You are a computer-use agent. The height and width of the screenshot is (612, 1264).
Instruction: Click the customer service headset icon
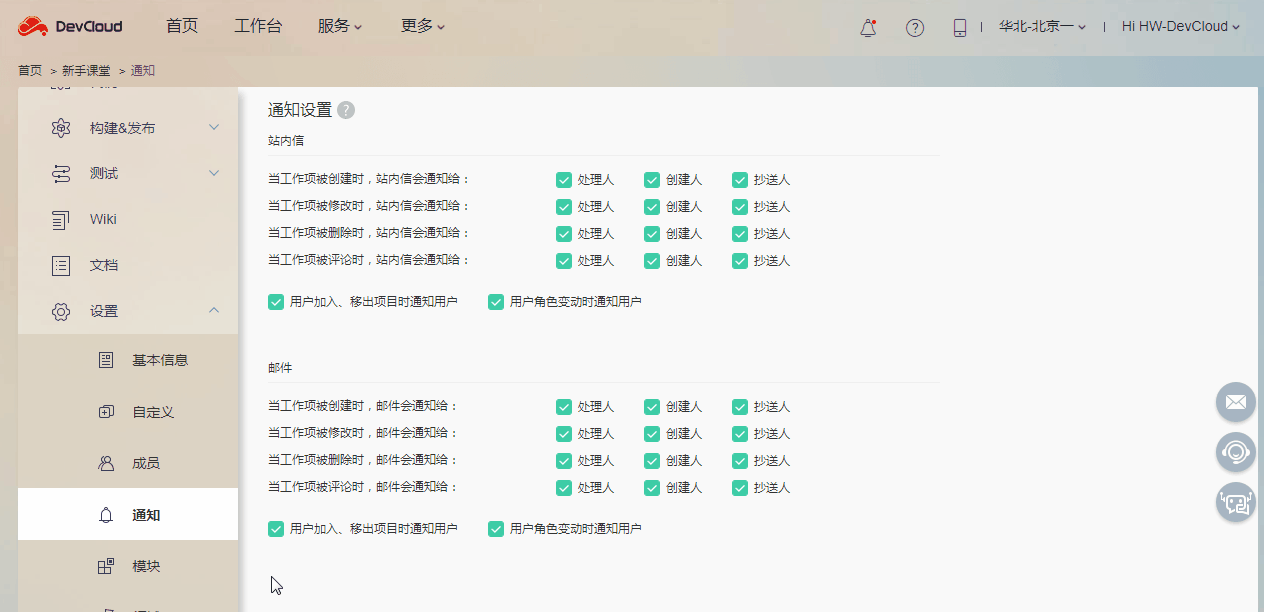point(1235,452)
